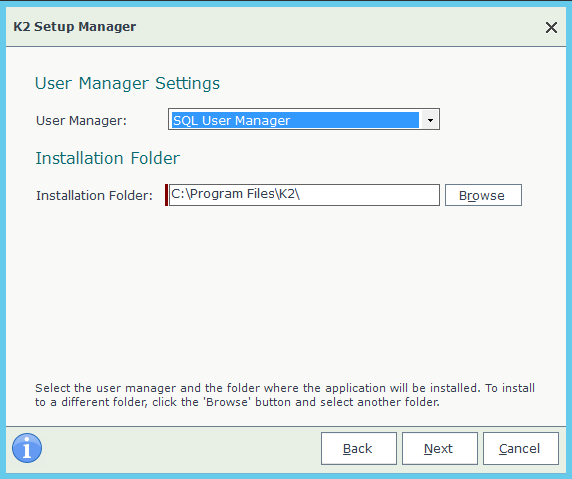Click the instruction text starting 'Select the user manager'
The width and height of the screenshot is (572, 479).
click(x=285, y=388)
